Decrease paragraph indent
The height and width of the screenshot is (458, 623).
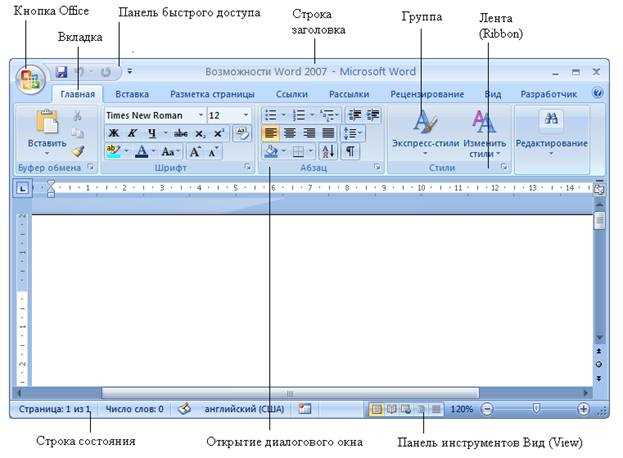[354, 115]
